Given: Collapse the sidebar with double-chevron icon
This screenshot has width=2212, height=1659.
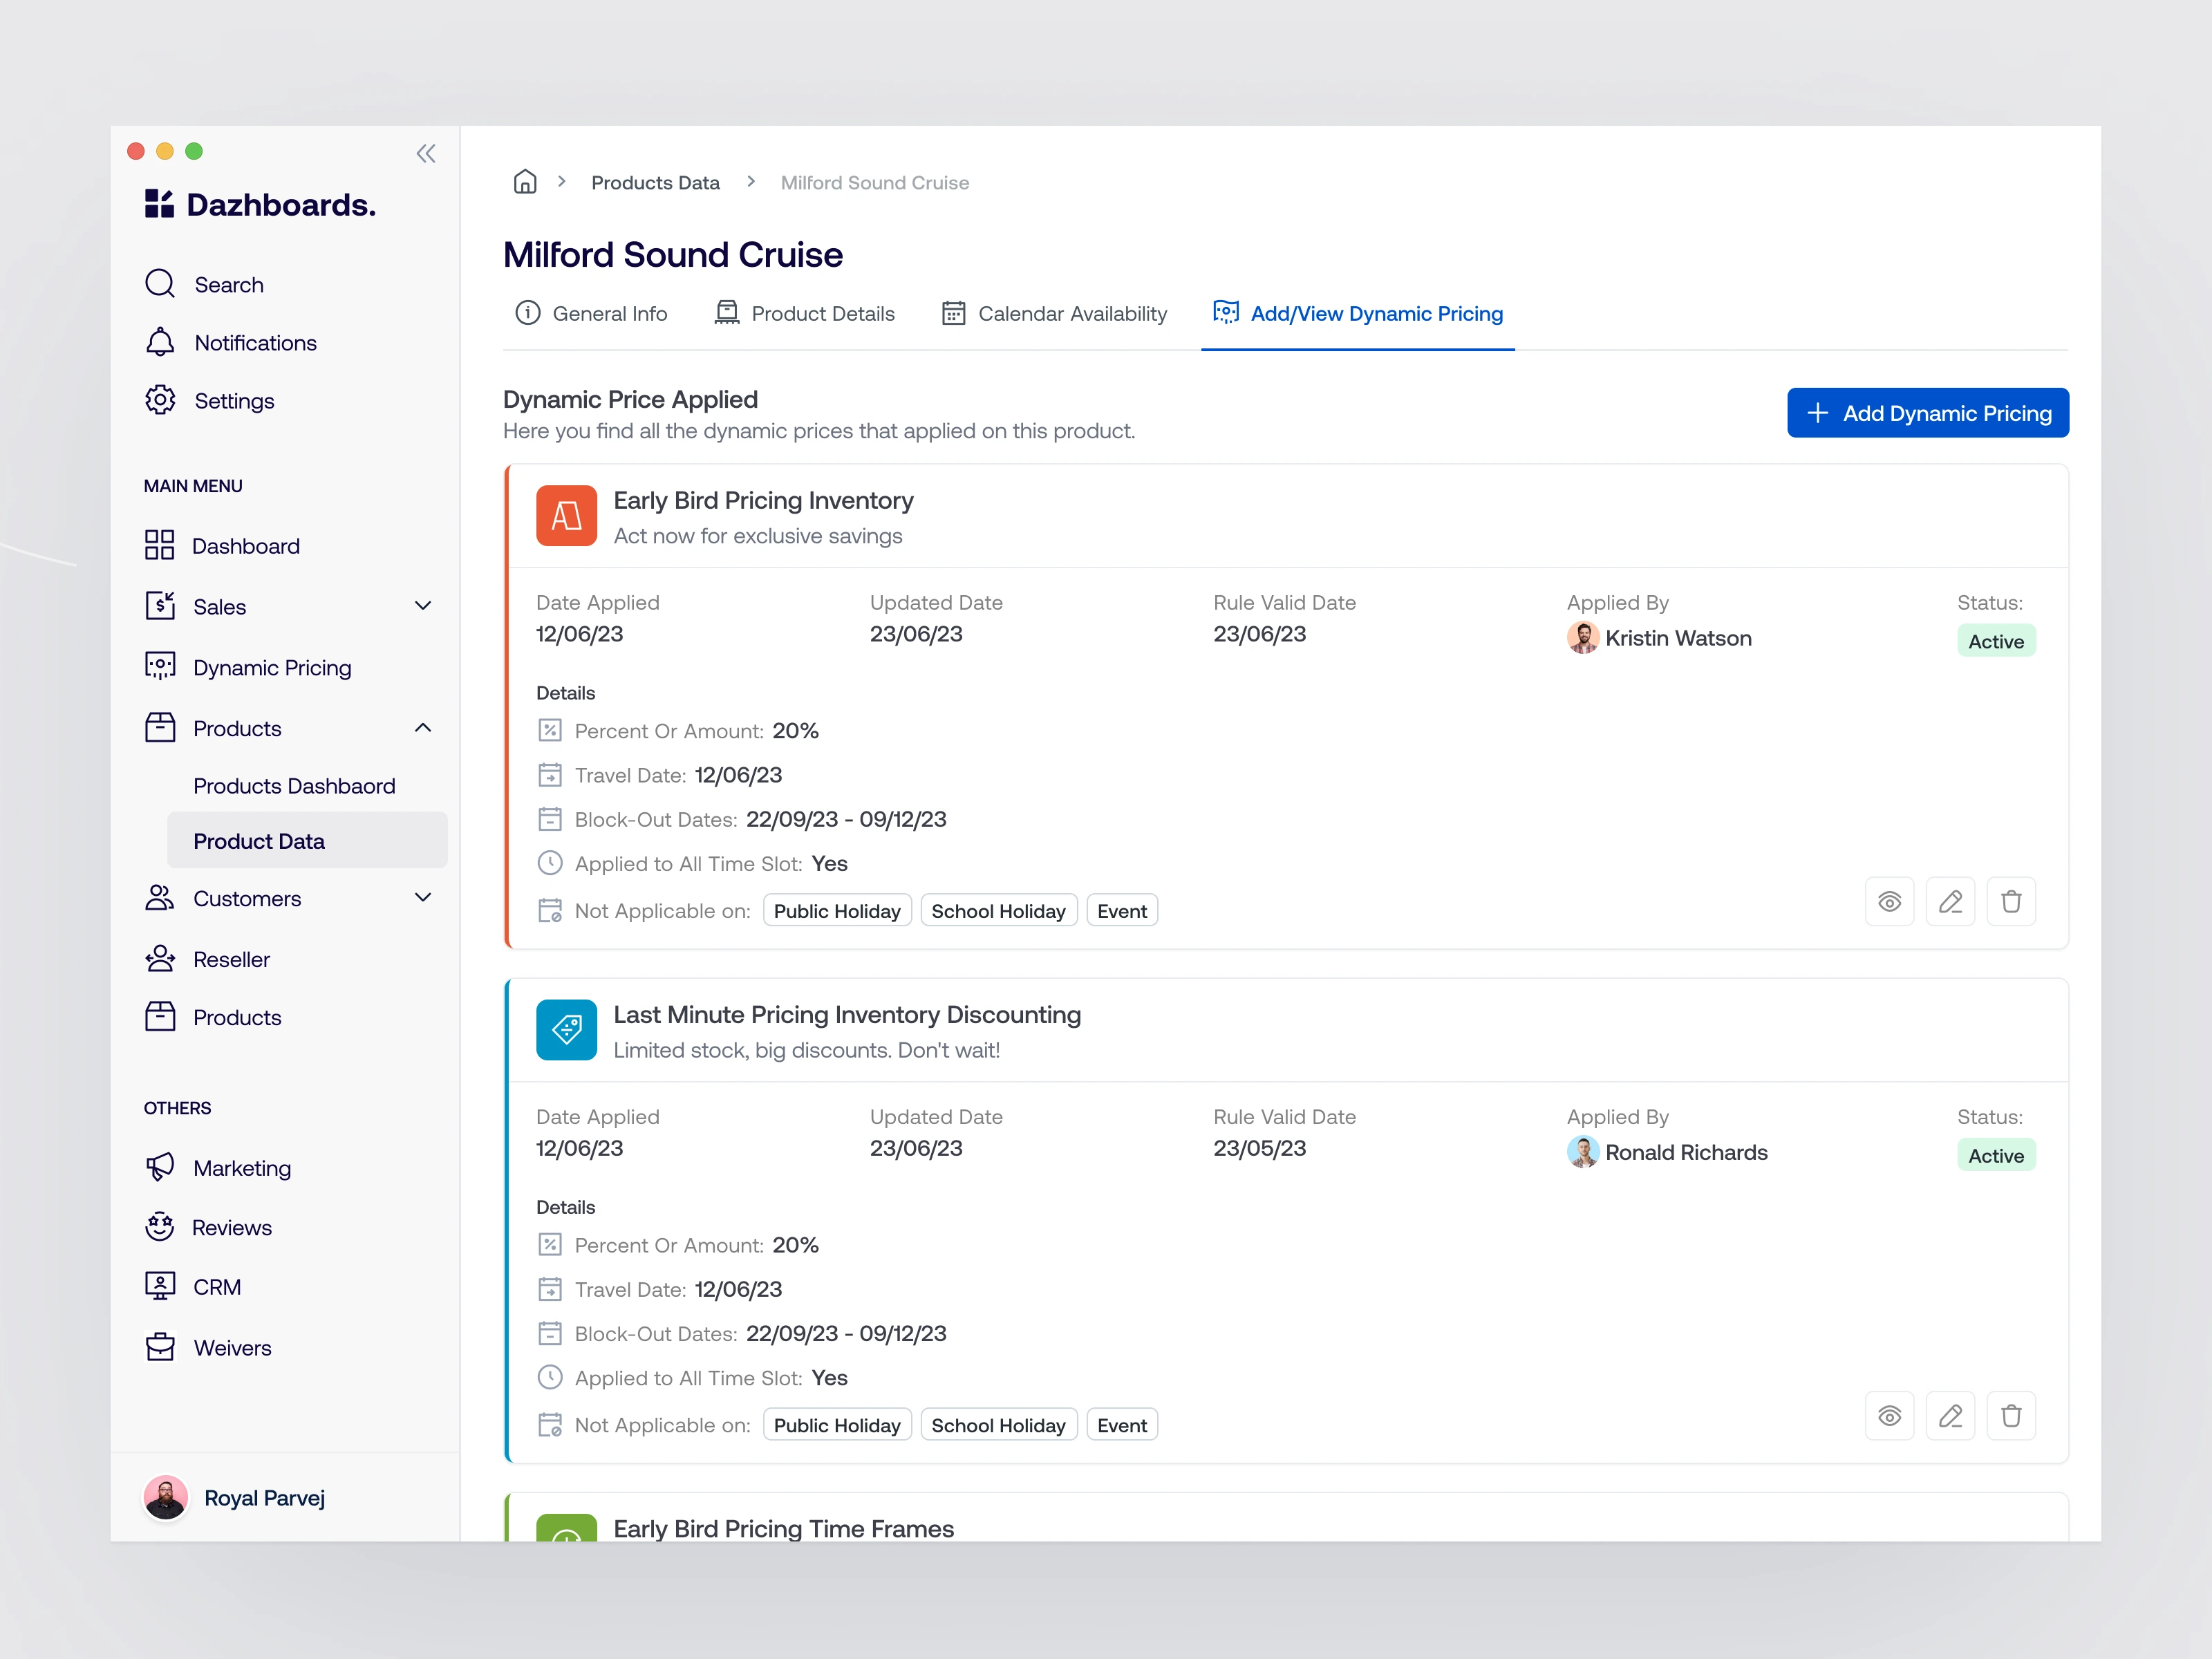Looking at the screenshot, I should [426, 153].
